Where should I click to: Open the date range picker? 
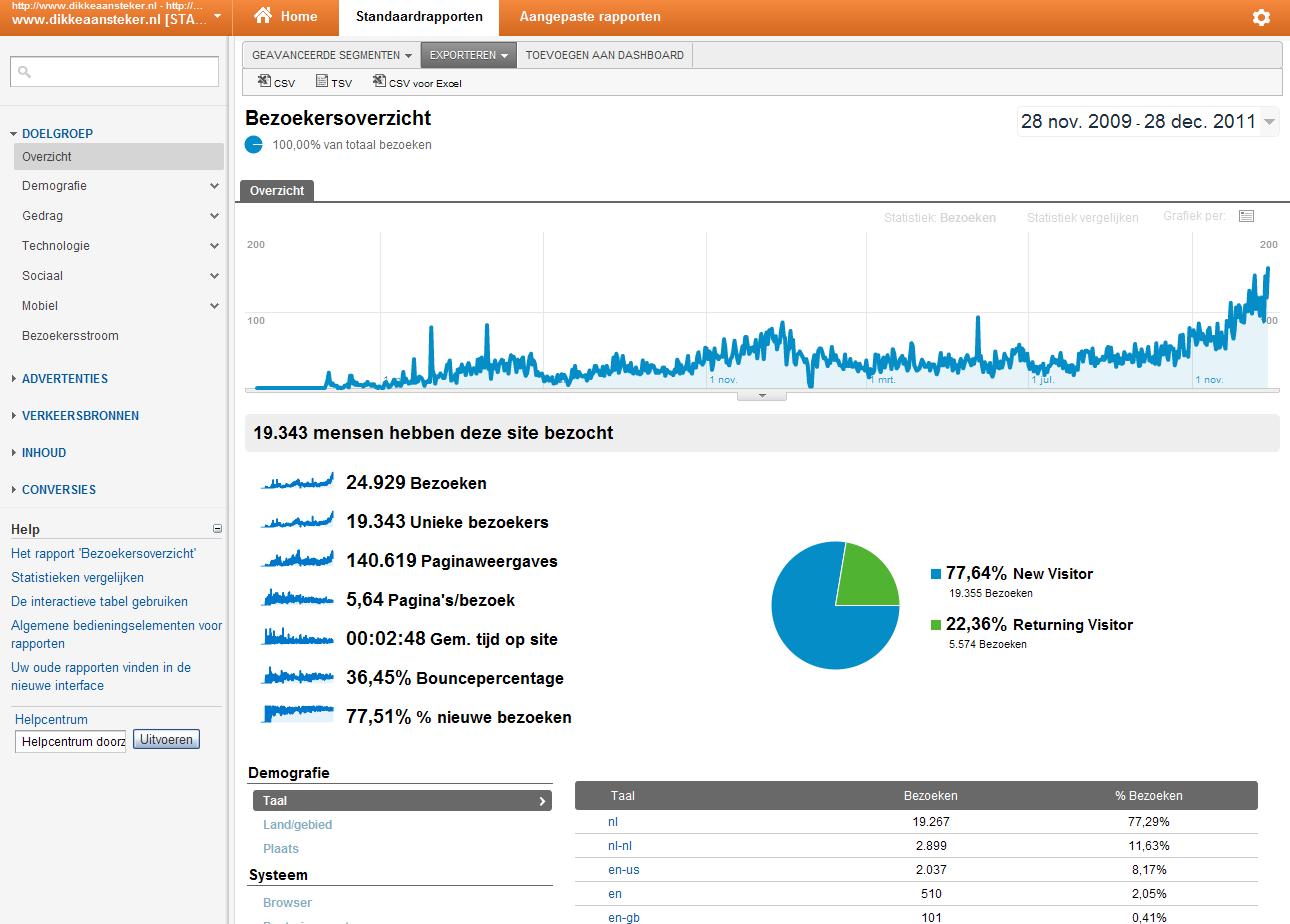pos(1148,122)
